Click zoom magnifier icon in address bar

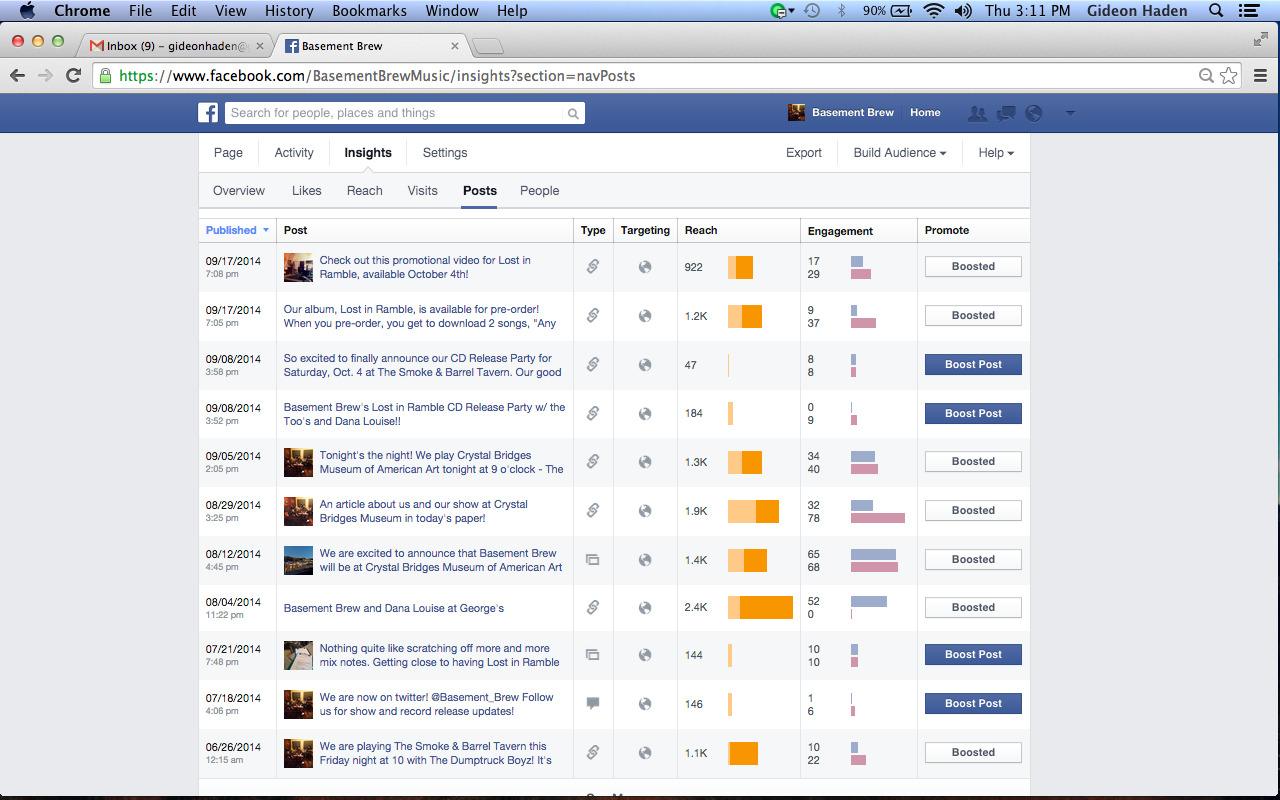1207,76
